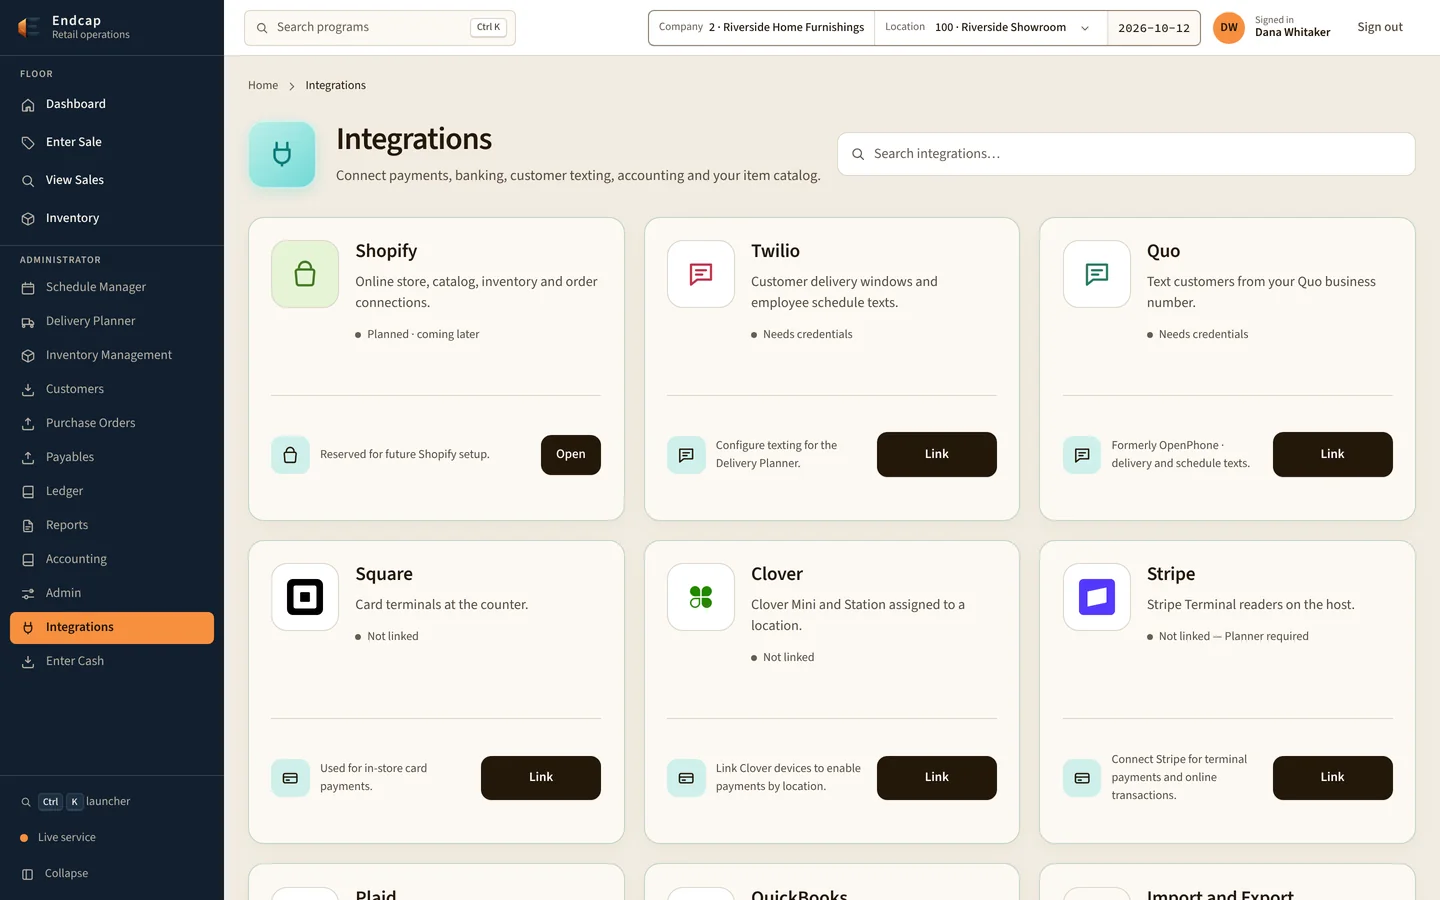The image size is (1440, 900).
Task: Click the Quo chat logo icon
Action: 1097,274
